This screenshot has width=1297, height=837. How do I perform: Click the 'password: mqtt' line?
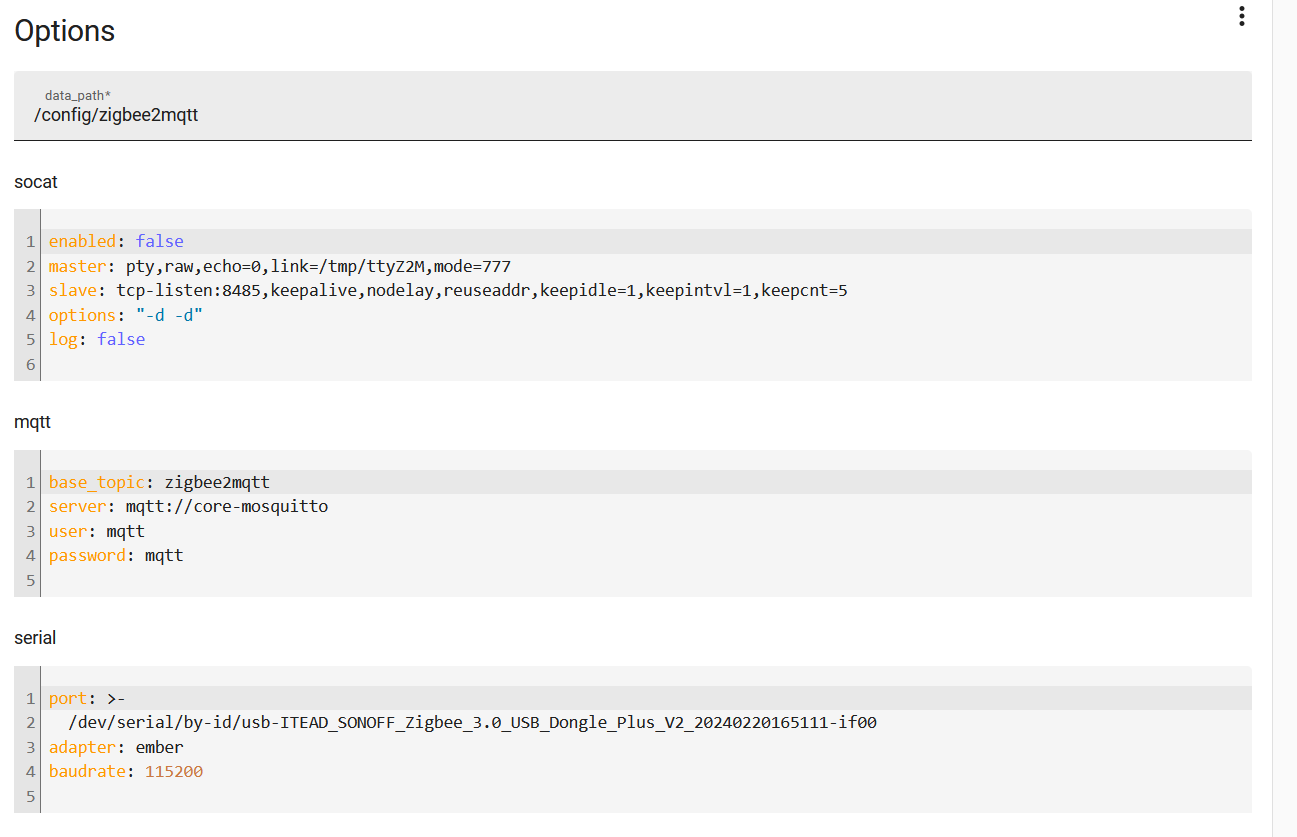coord(116,555)
